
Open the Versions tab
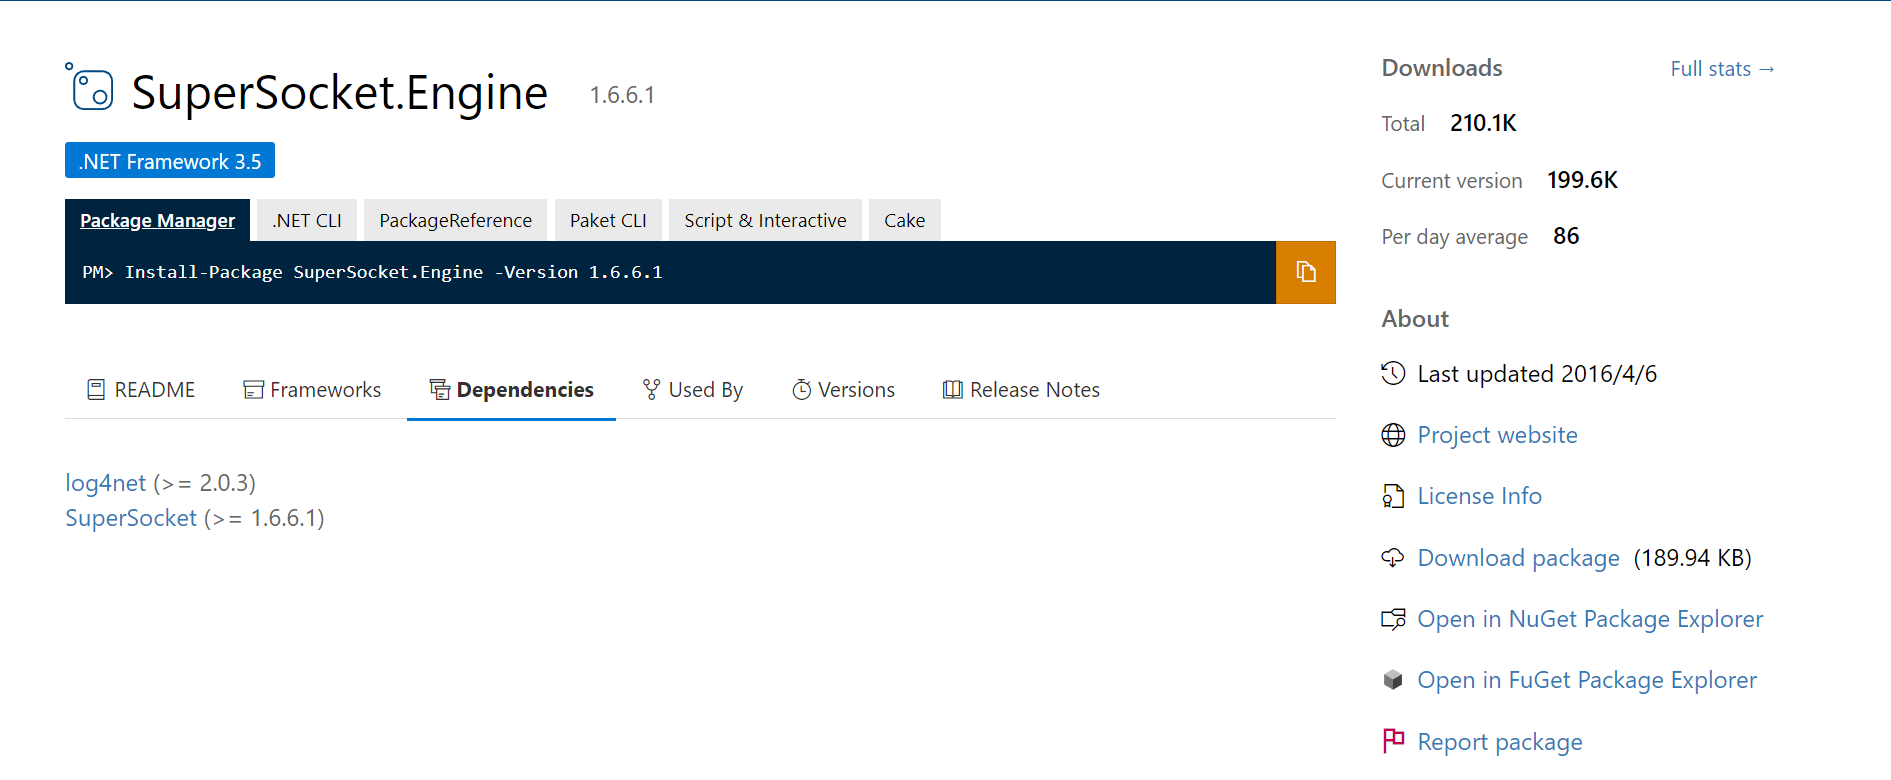pos(843,390)
